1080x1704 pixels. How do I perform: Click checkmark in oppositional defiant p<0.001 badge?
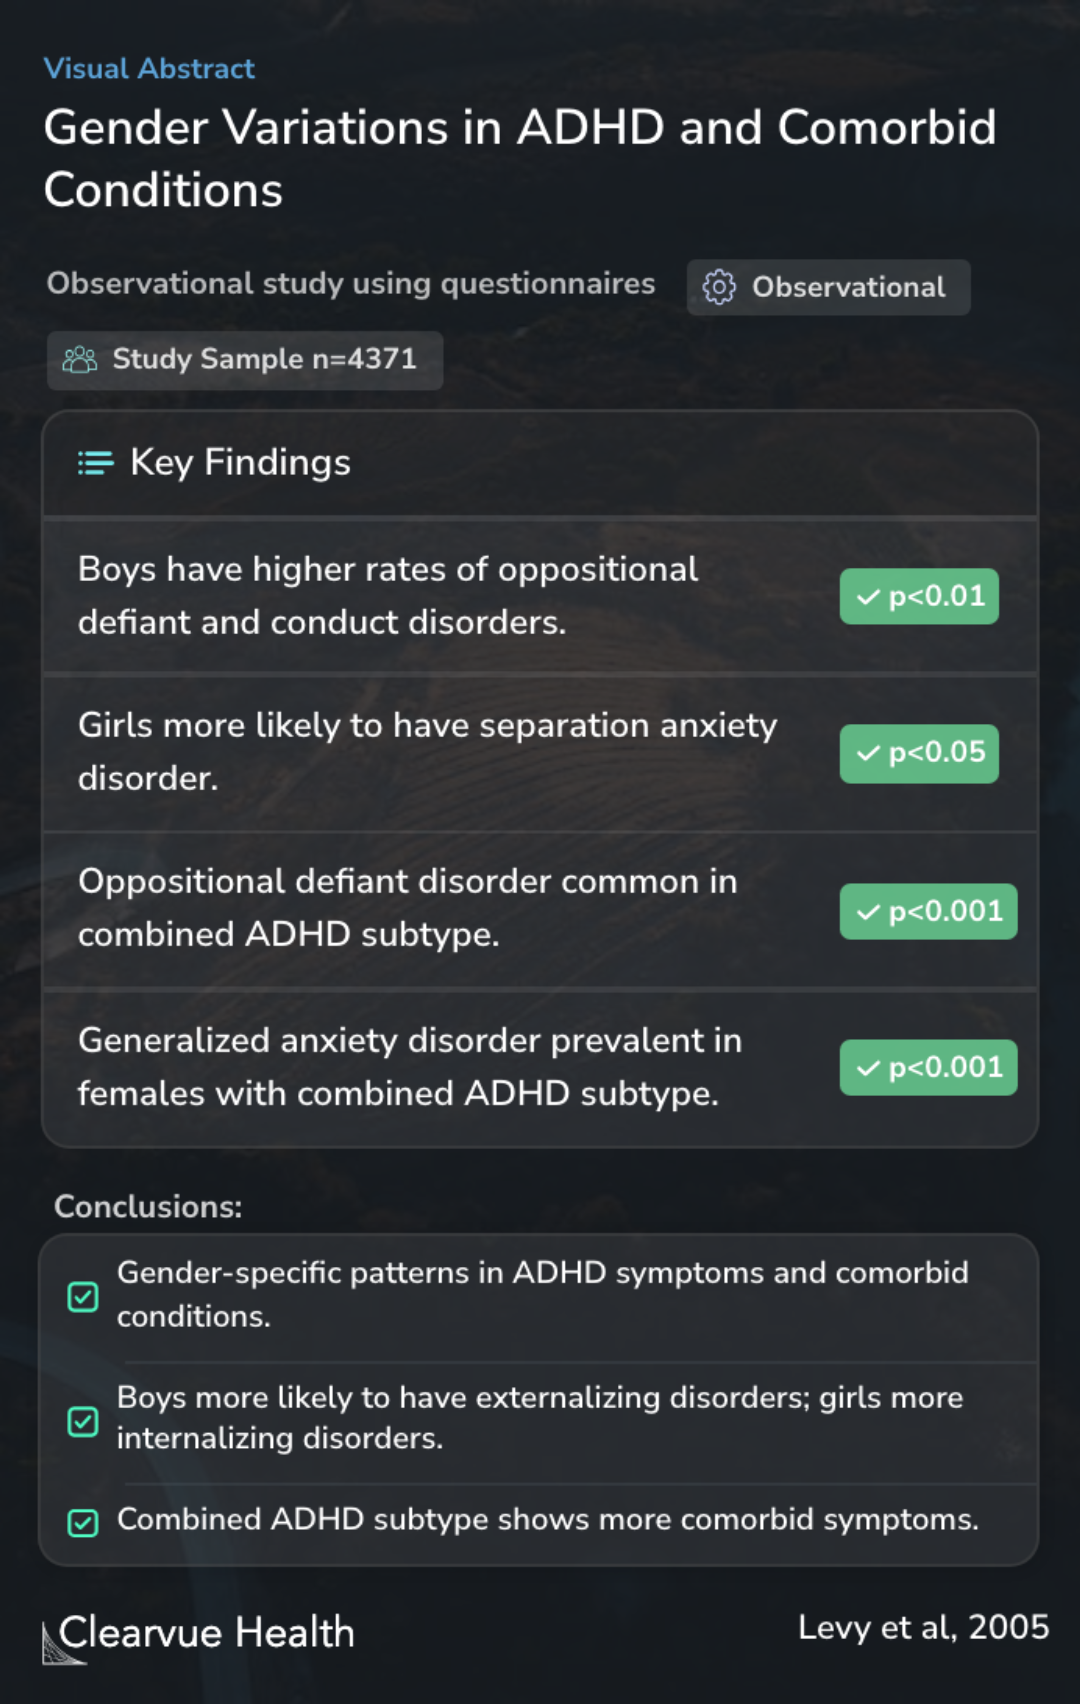coord(869,912)
